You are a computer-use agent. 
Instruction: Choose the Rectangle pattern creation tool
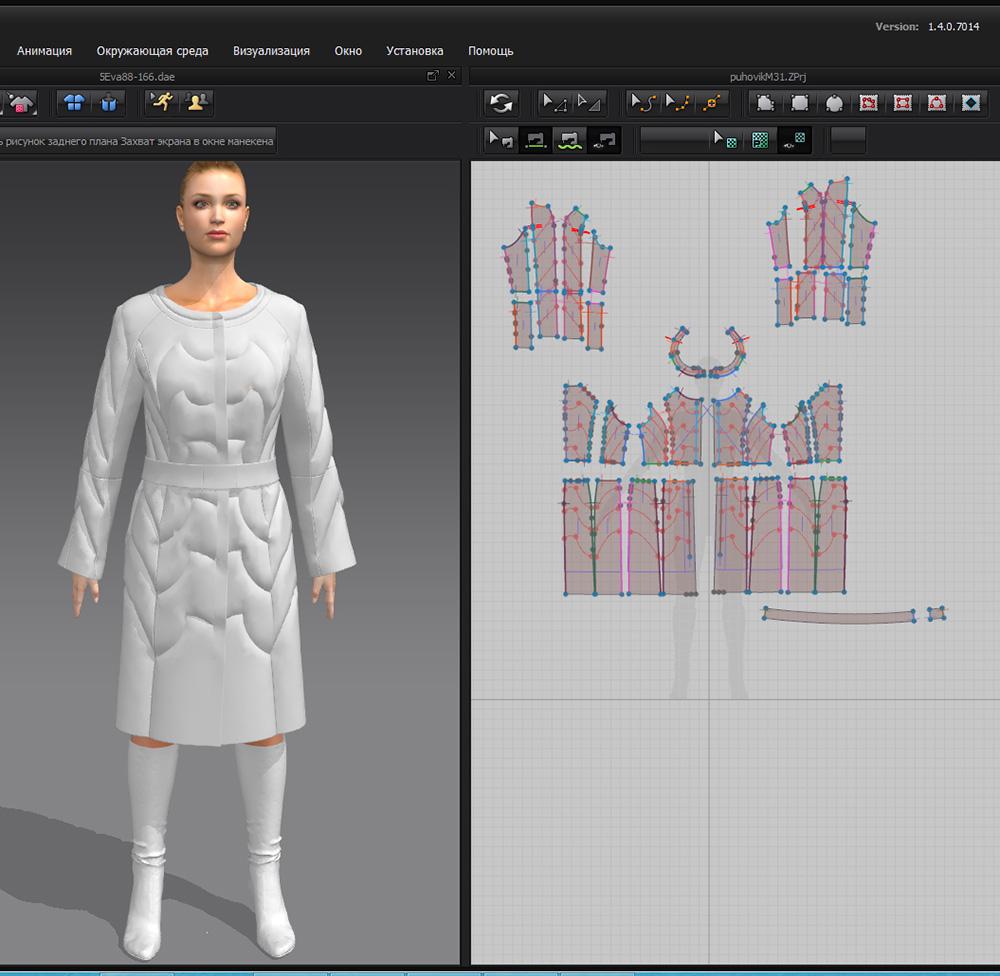pyautogui.click(x=800, y=103)
